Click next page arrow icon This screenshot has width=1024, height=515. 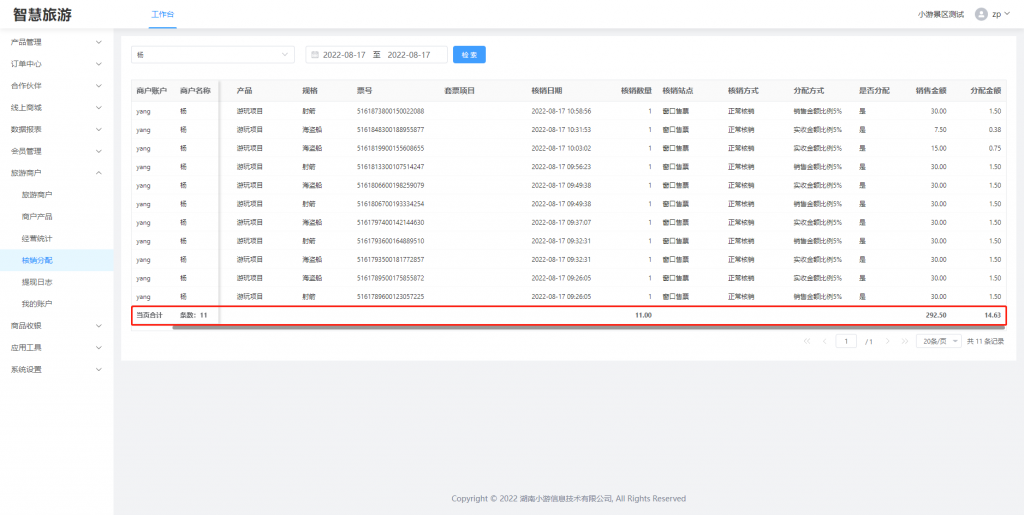pyautogui.click(x=888, y=341)
